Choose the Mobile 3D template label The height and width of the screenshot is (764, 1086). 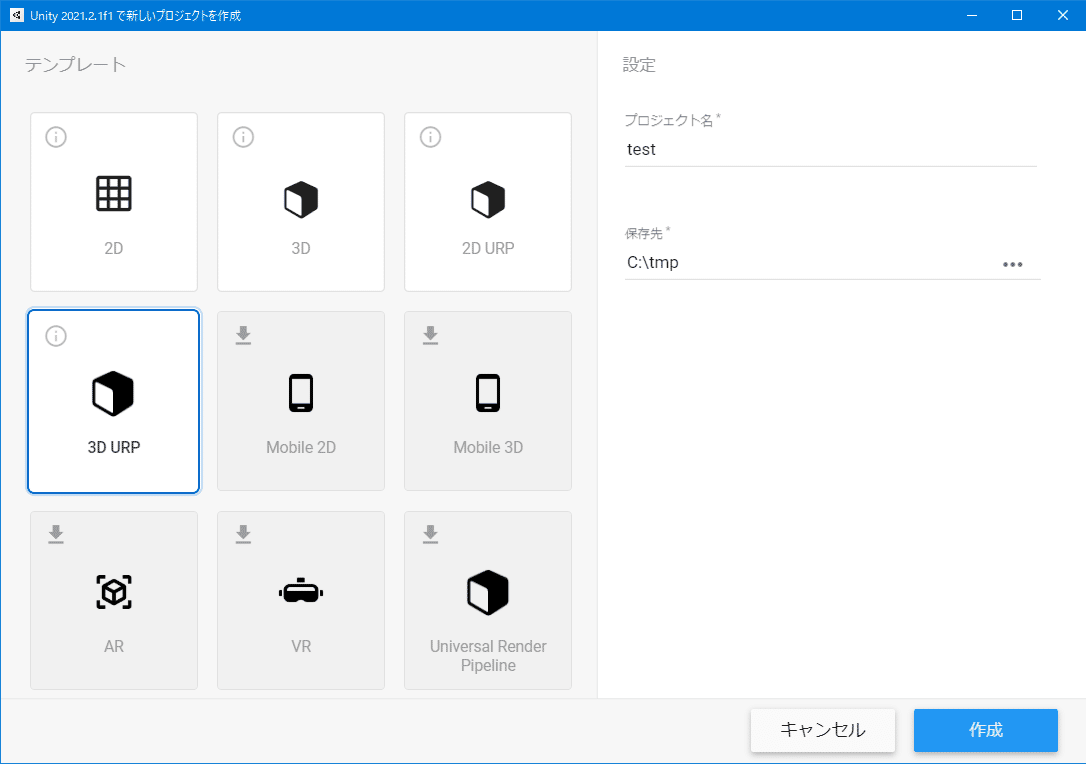488,447
